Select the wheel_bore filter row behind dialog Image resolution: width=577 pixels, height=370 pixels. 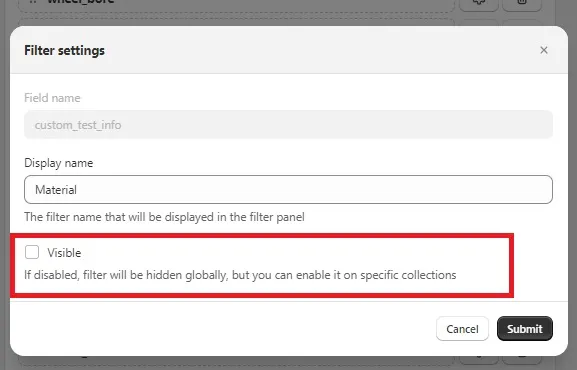click(236, 4)
